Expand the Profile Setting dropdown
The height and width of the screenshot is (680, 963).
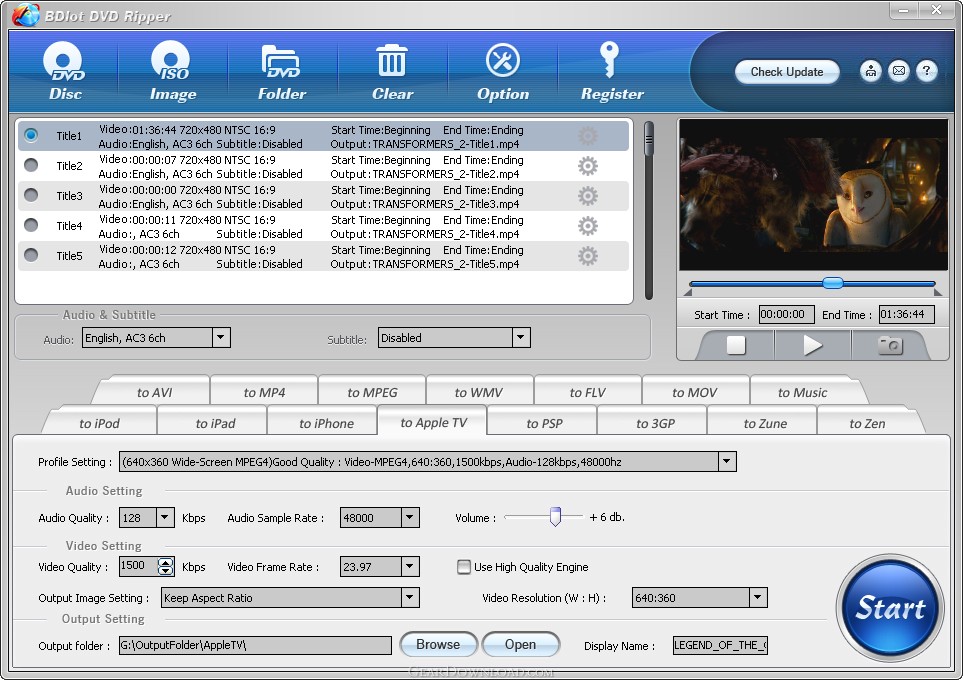[x=727, y=461]
